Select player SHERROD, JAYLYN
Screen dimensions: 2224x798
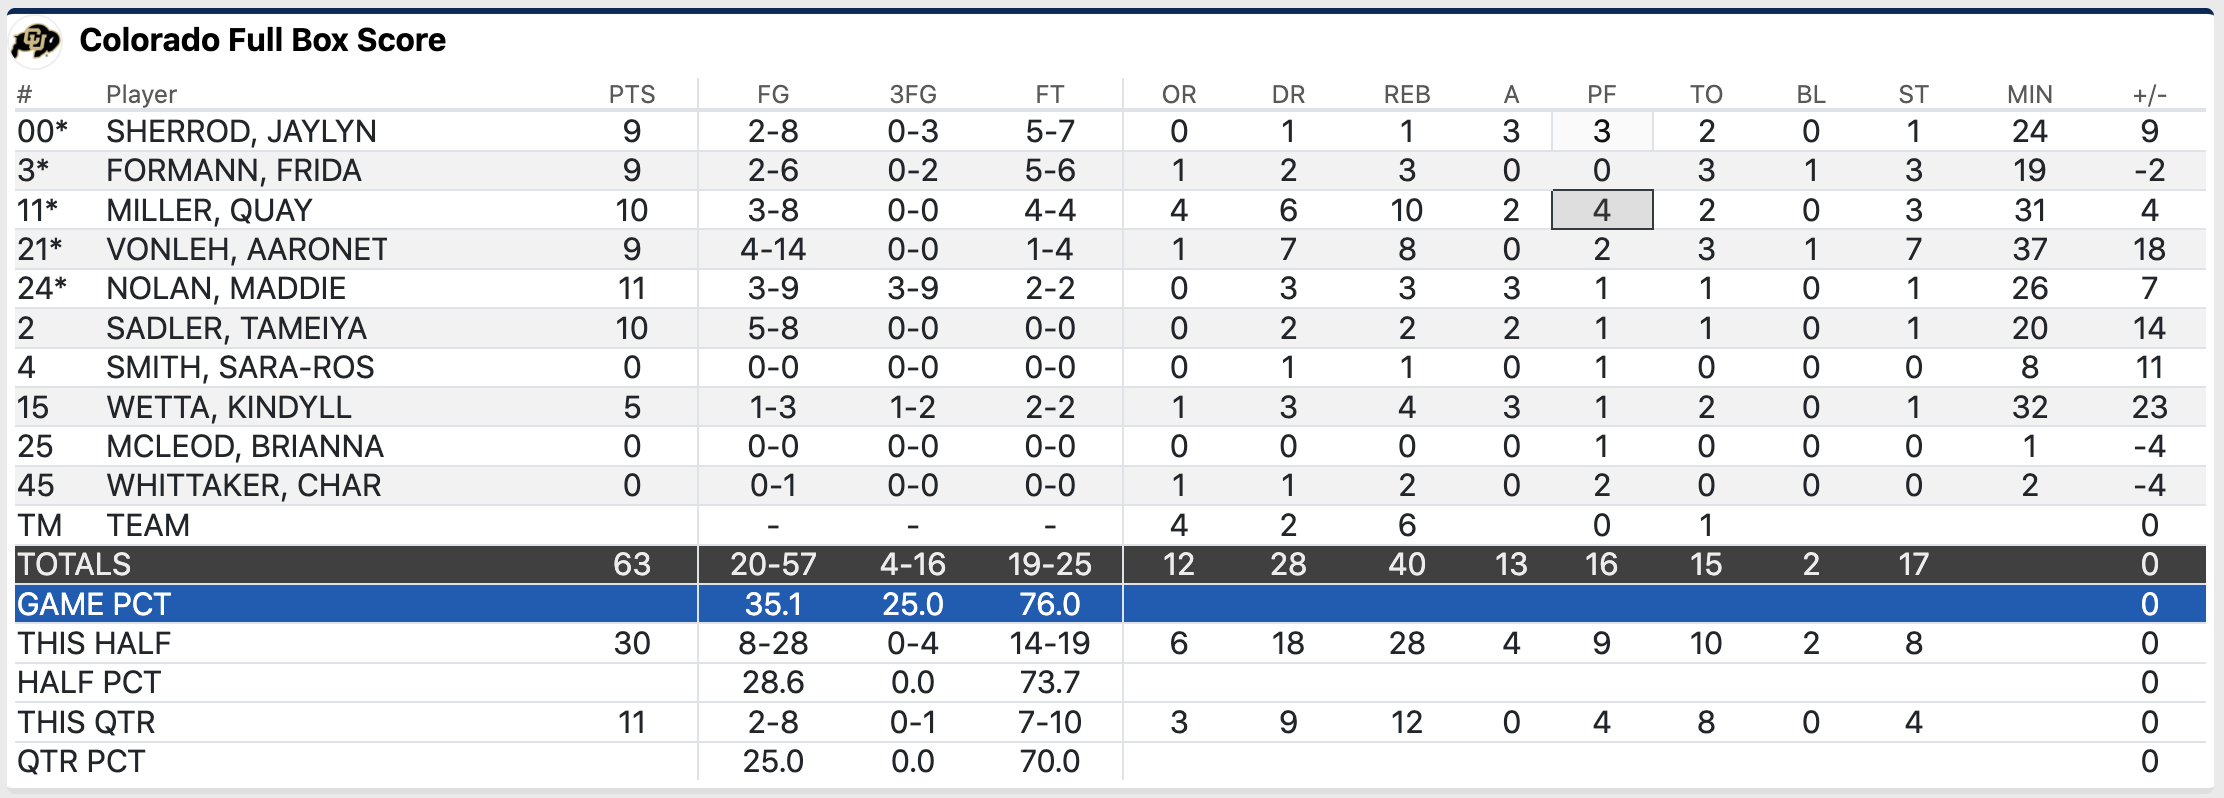pos(241,132)
